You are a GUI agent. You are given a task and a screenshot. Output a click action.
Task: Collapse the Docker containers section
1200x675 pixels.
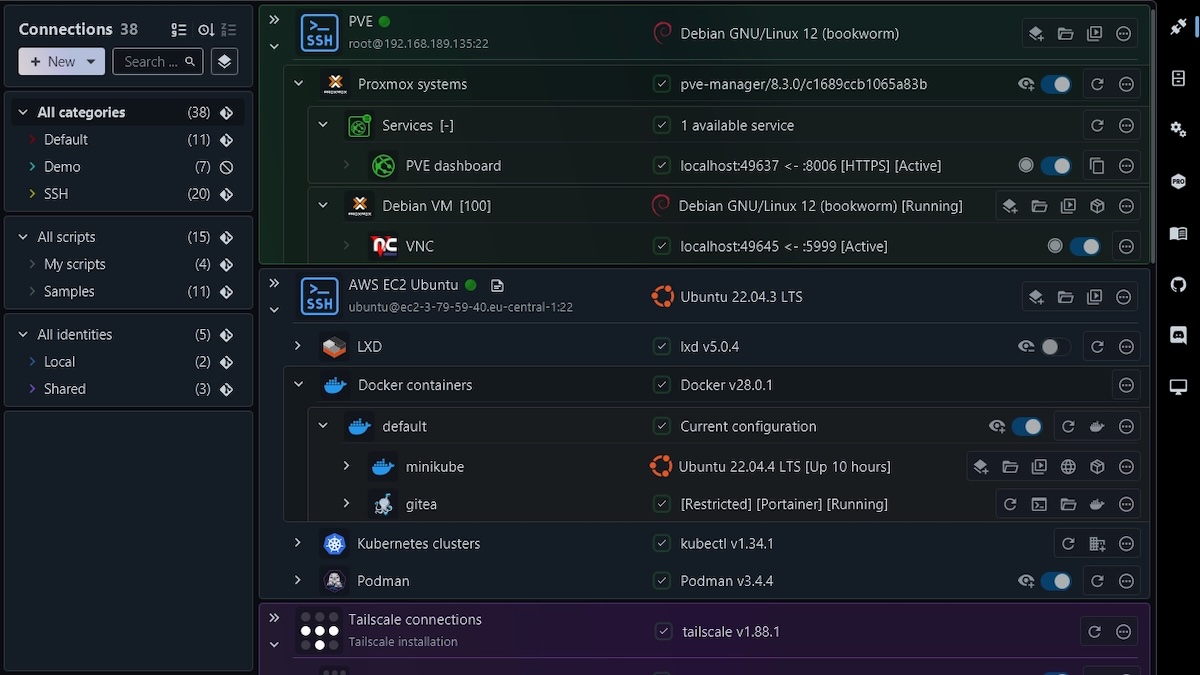[298, 384]
